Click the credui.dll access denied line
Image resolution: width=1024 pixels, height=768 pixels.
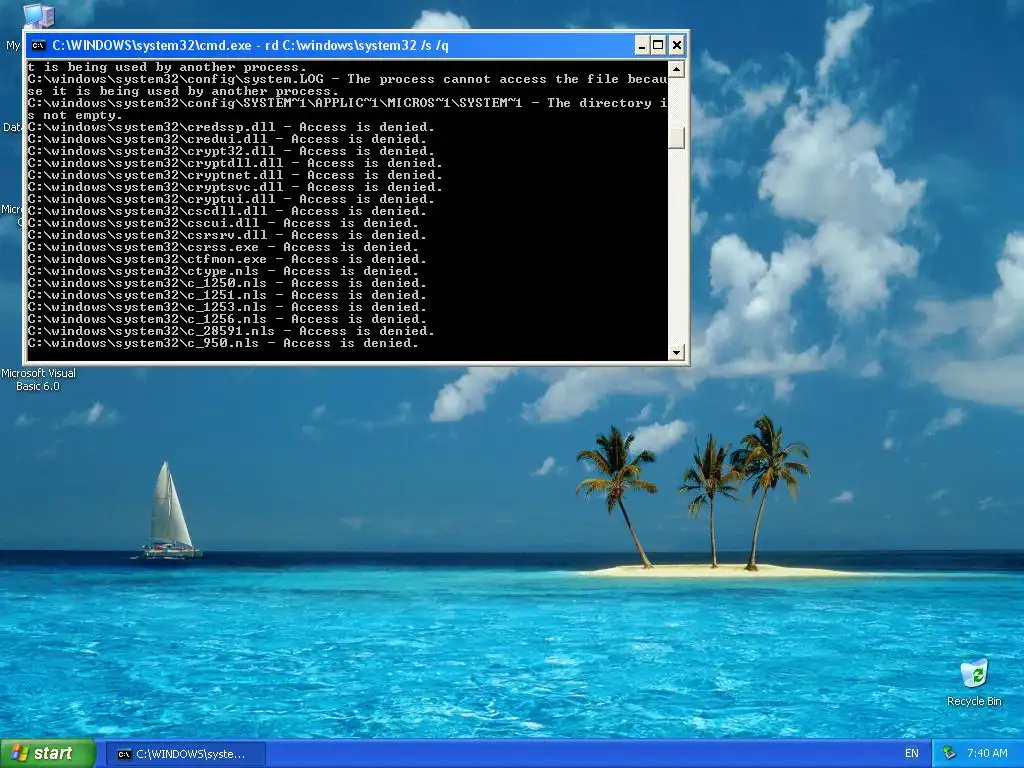[227, 139]
